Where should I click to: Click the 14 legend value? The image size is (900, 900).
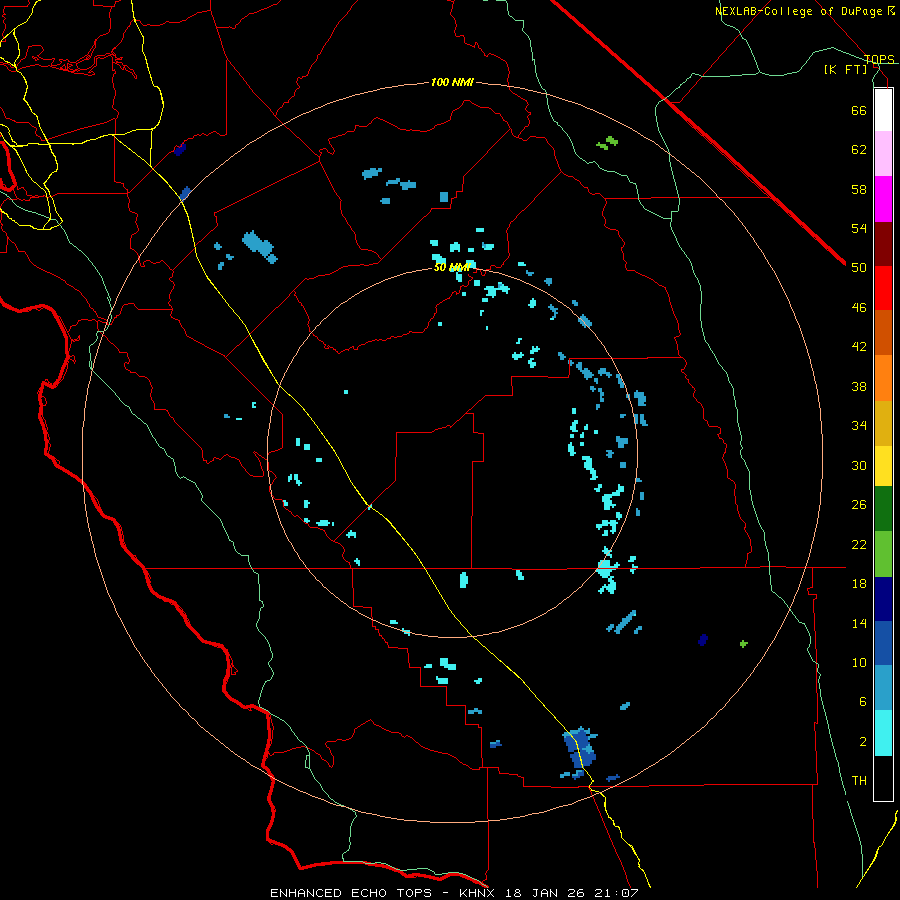(859, 623)
